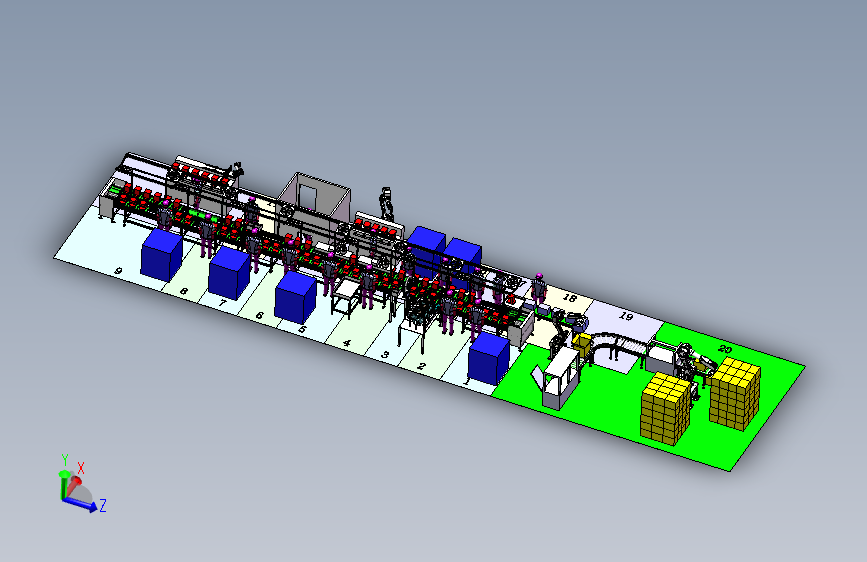Pick the blue box in zone 9
Screen dimensions: 867x562
pos(161,255)
